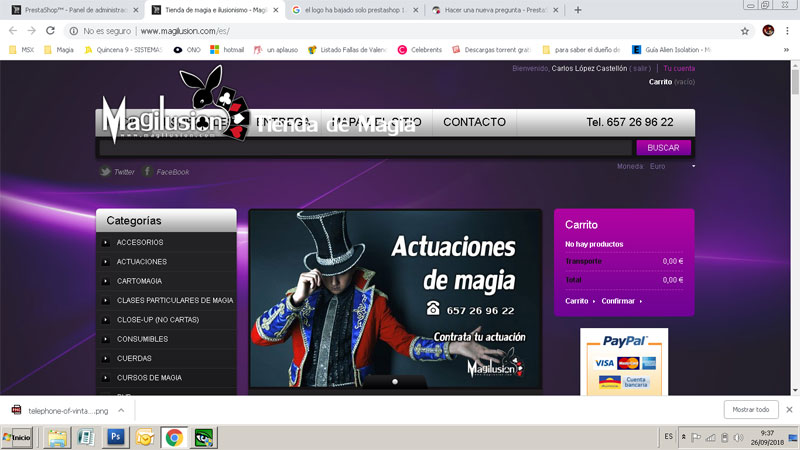
Task: Click Confirmar in the cart box
Action: point(618,301)
